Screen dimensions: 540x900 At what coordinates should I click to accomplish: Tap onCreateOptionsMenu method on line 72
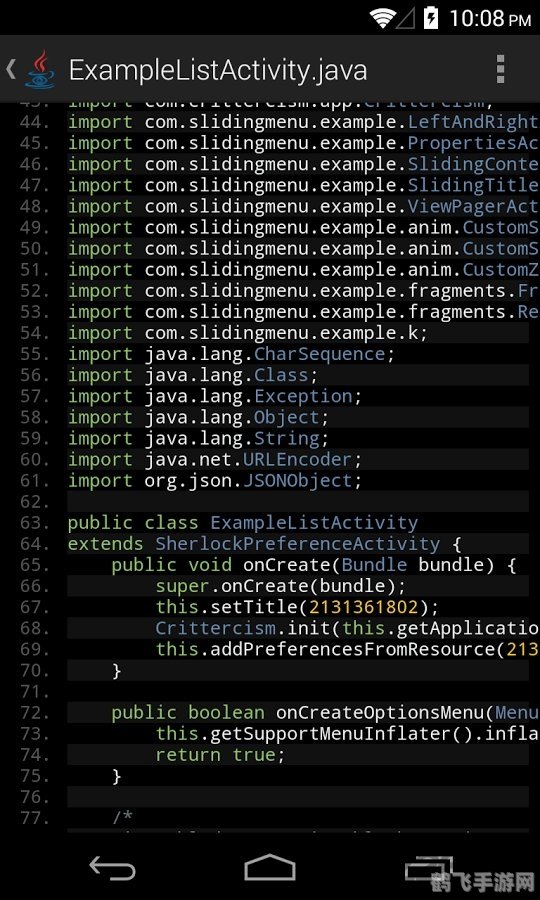pos(380,713)
